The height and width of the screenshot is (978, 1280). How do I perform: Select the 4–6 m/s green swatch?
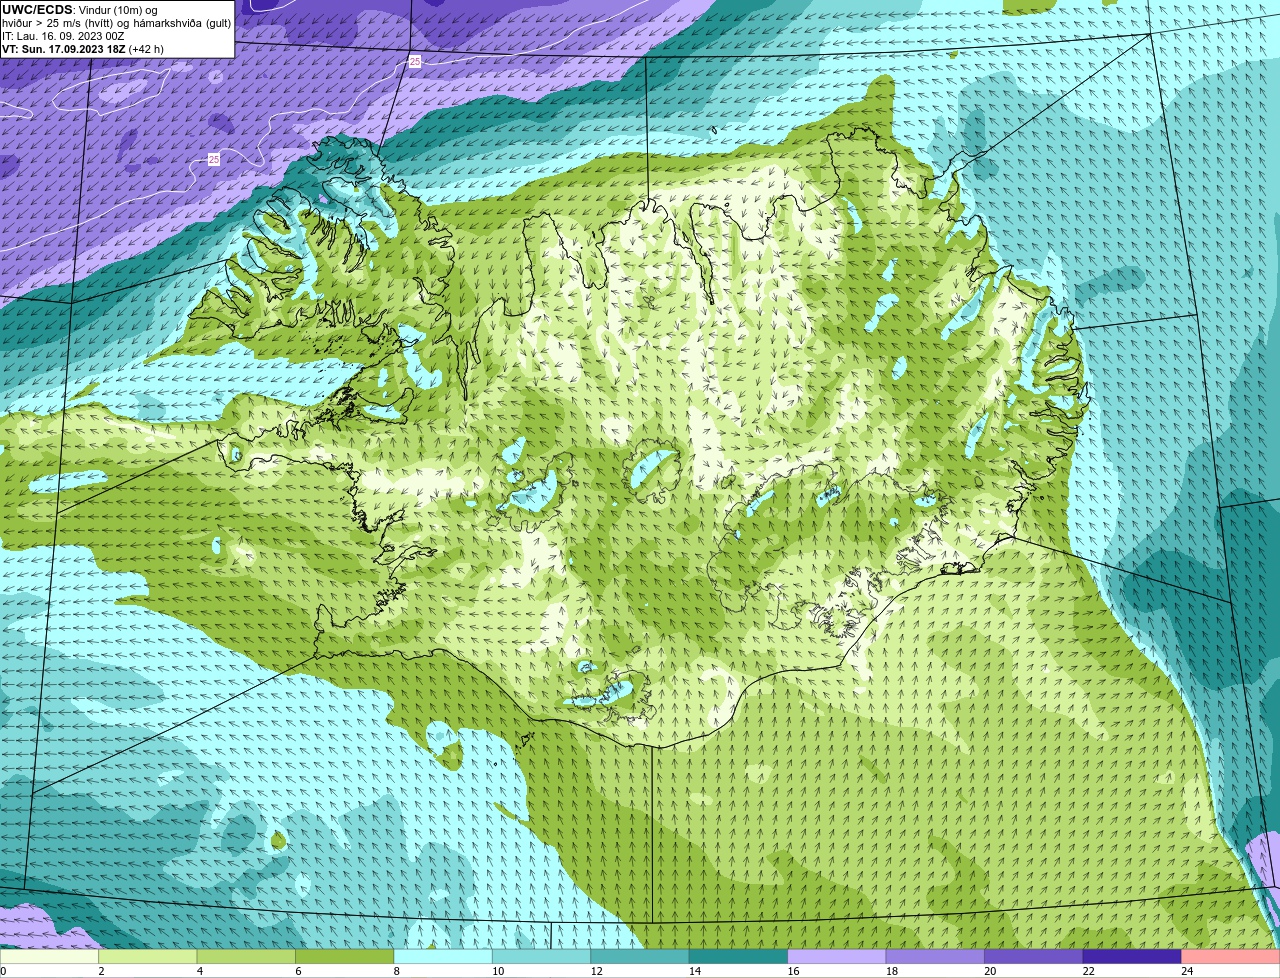[x=247, y=956]
